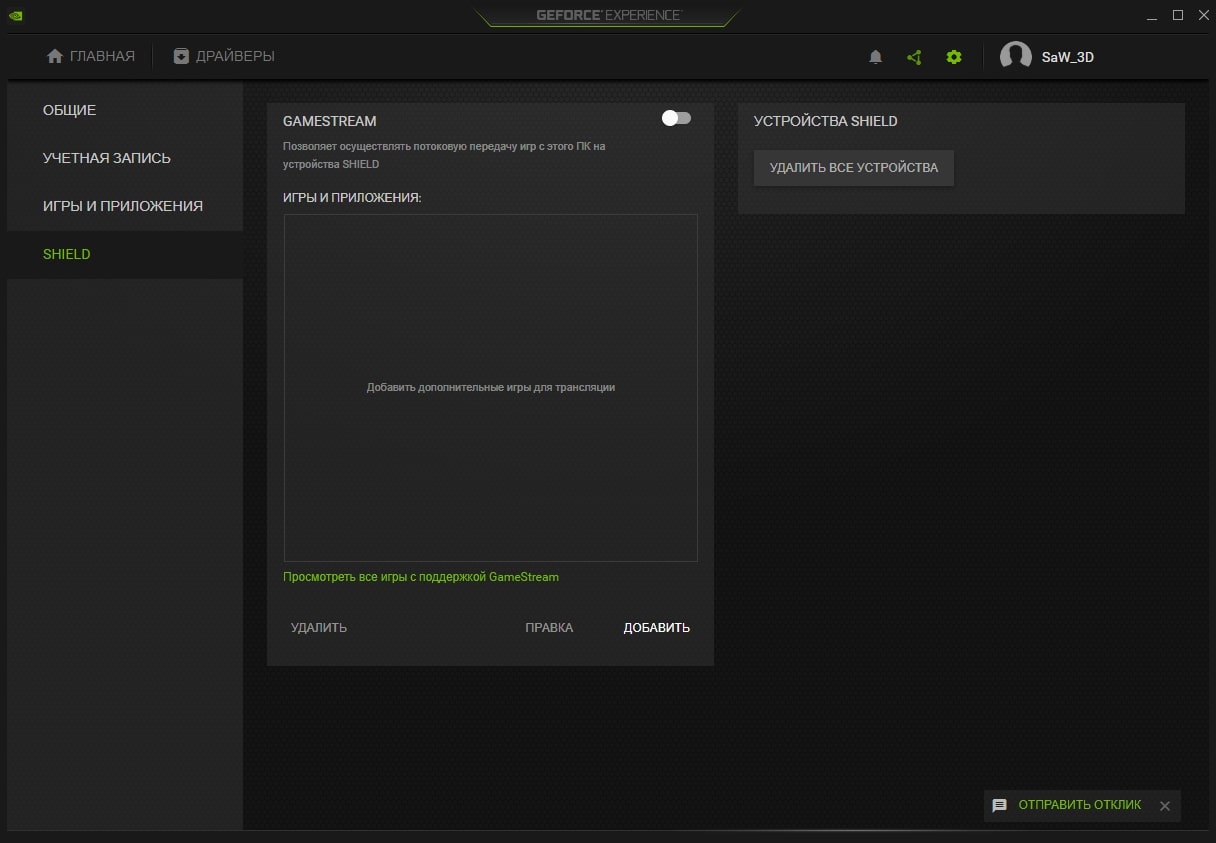
Task: Click the NVIDIA logo icon
Action: click(16, 15)
